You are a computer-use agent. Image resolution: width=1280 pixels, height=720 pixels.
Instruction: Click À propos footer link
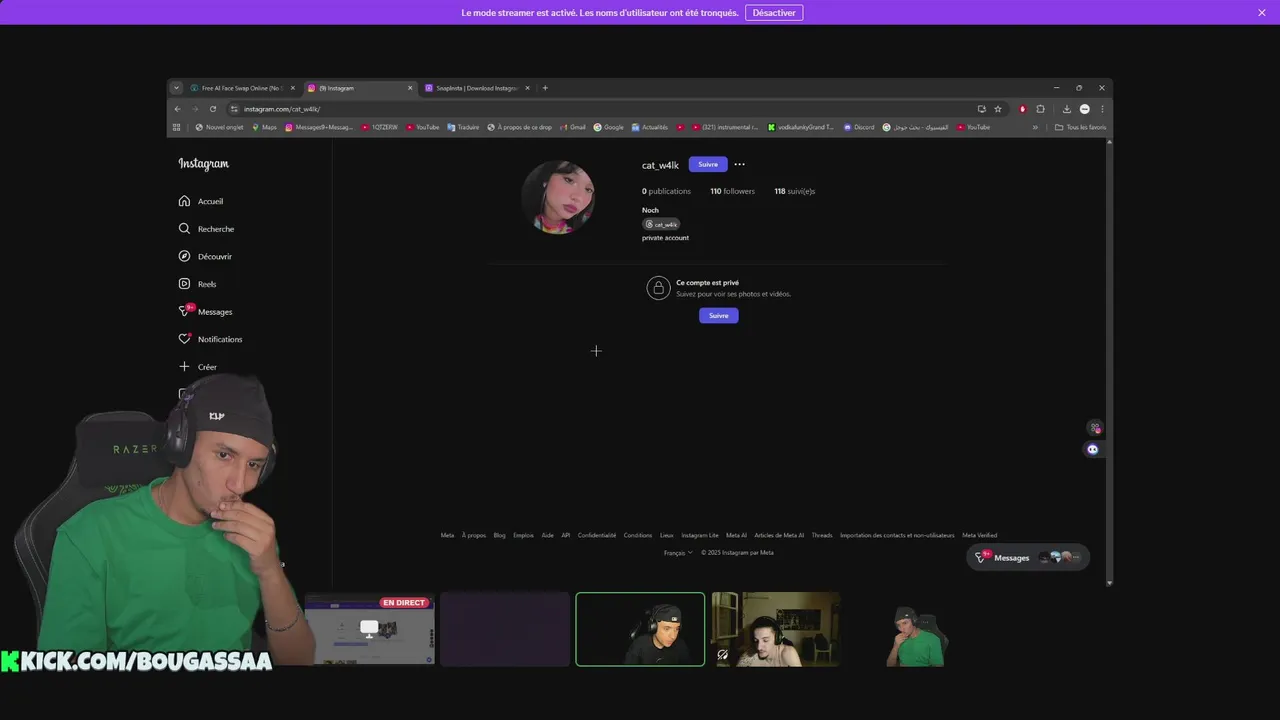coord(474,535)
